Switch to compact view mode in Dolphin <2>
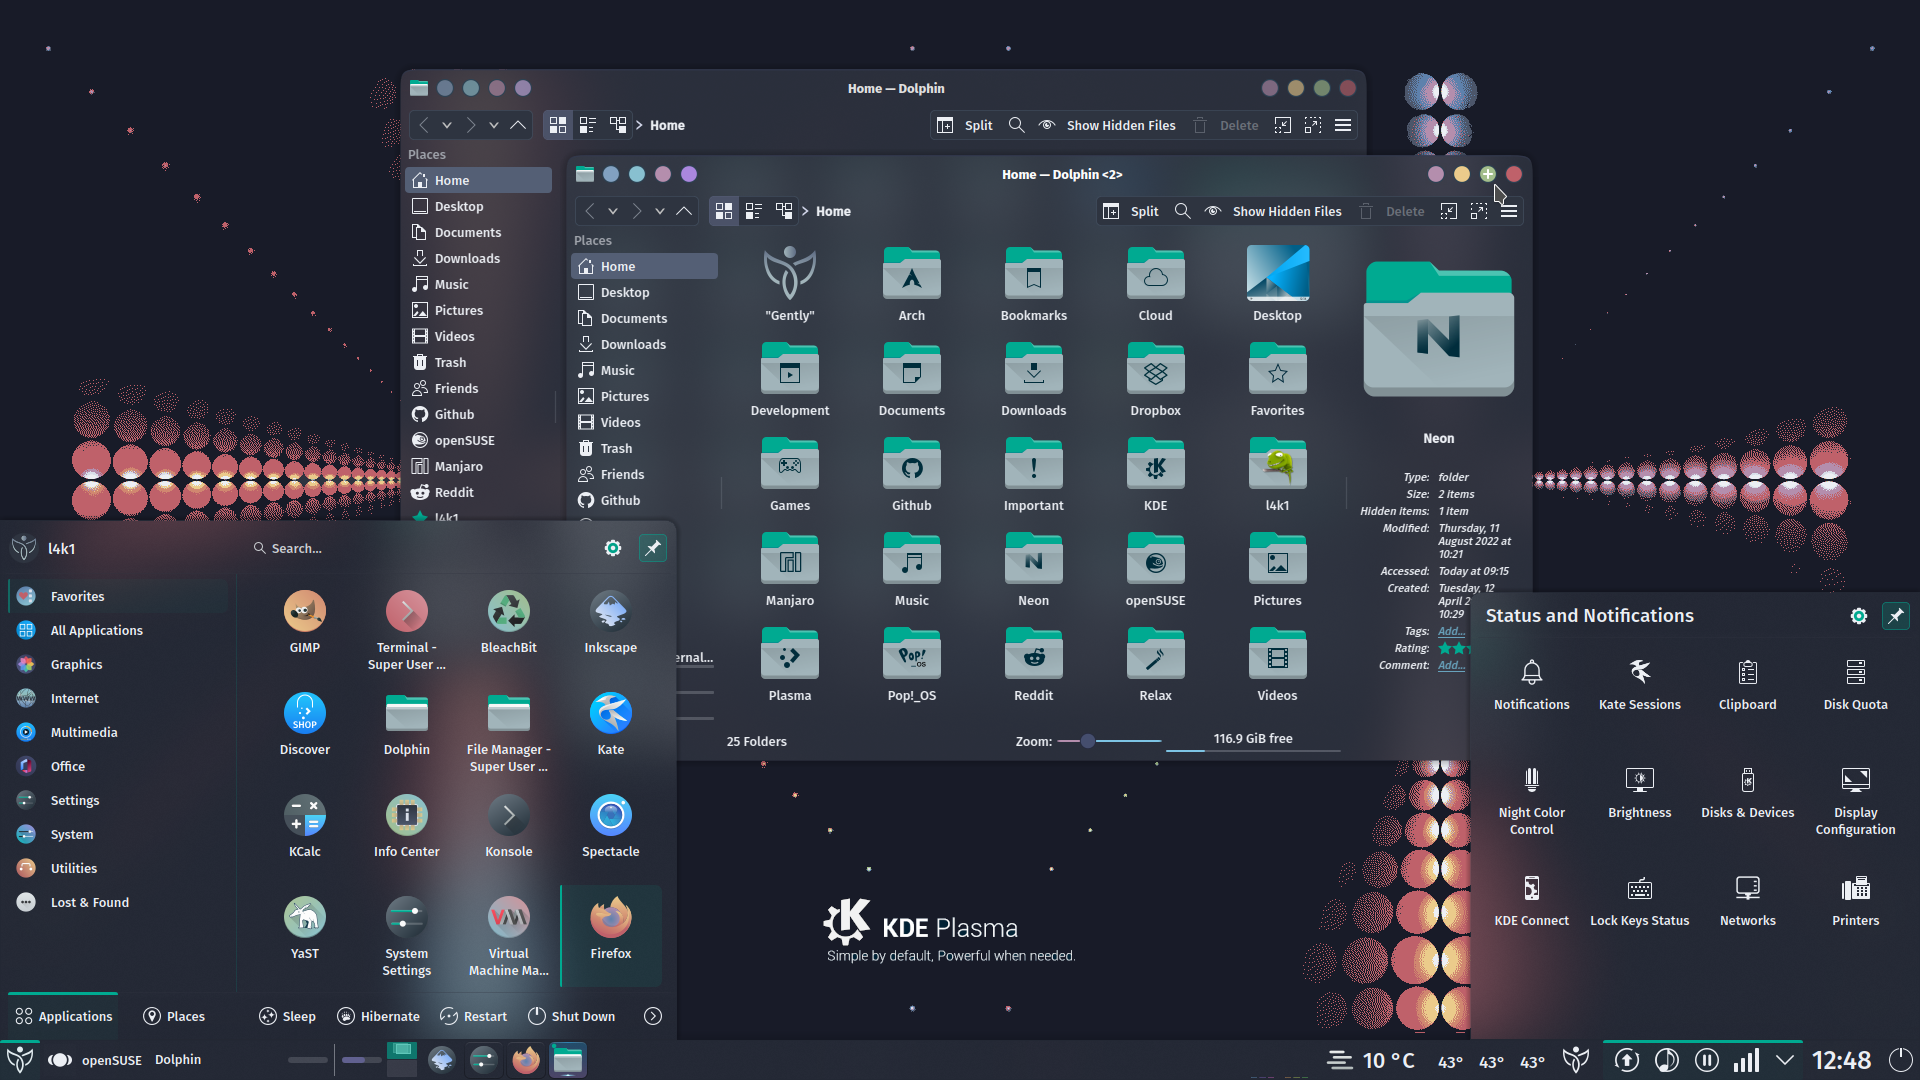This screenshot has height=1080, width=1920. coord(754,211)
